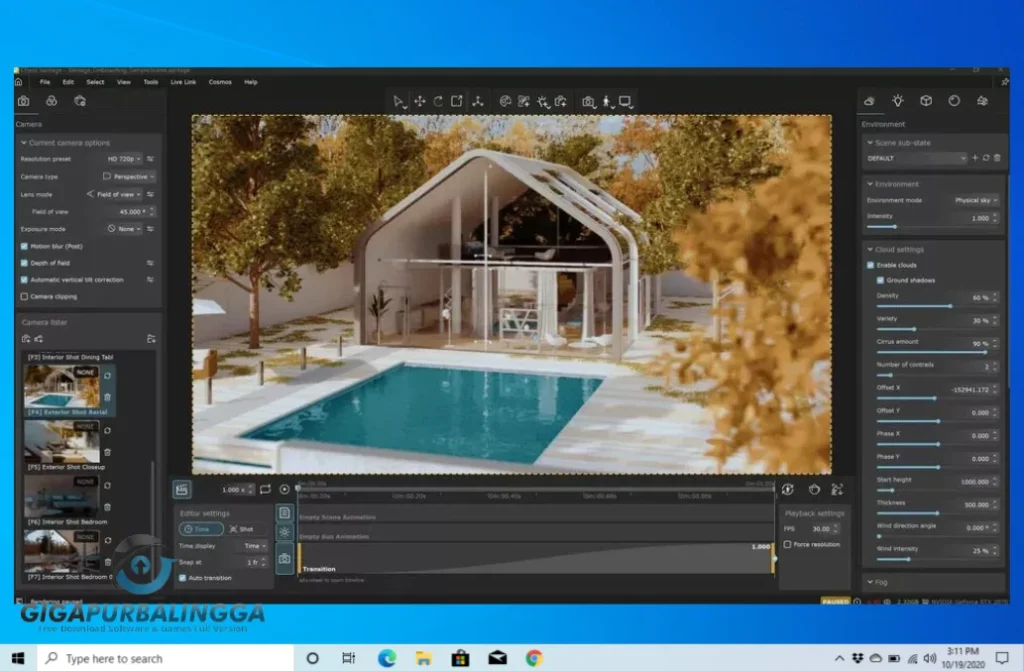Open the Cosmos menu

tap(220, 82)
